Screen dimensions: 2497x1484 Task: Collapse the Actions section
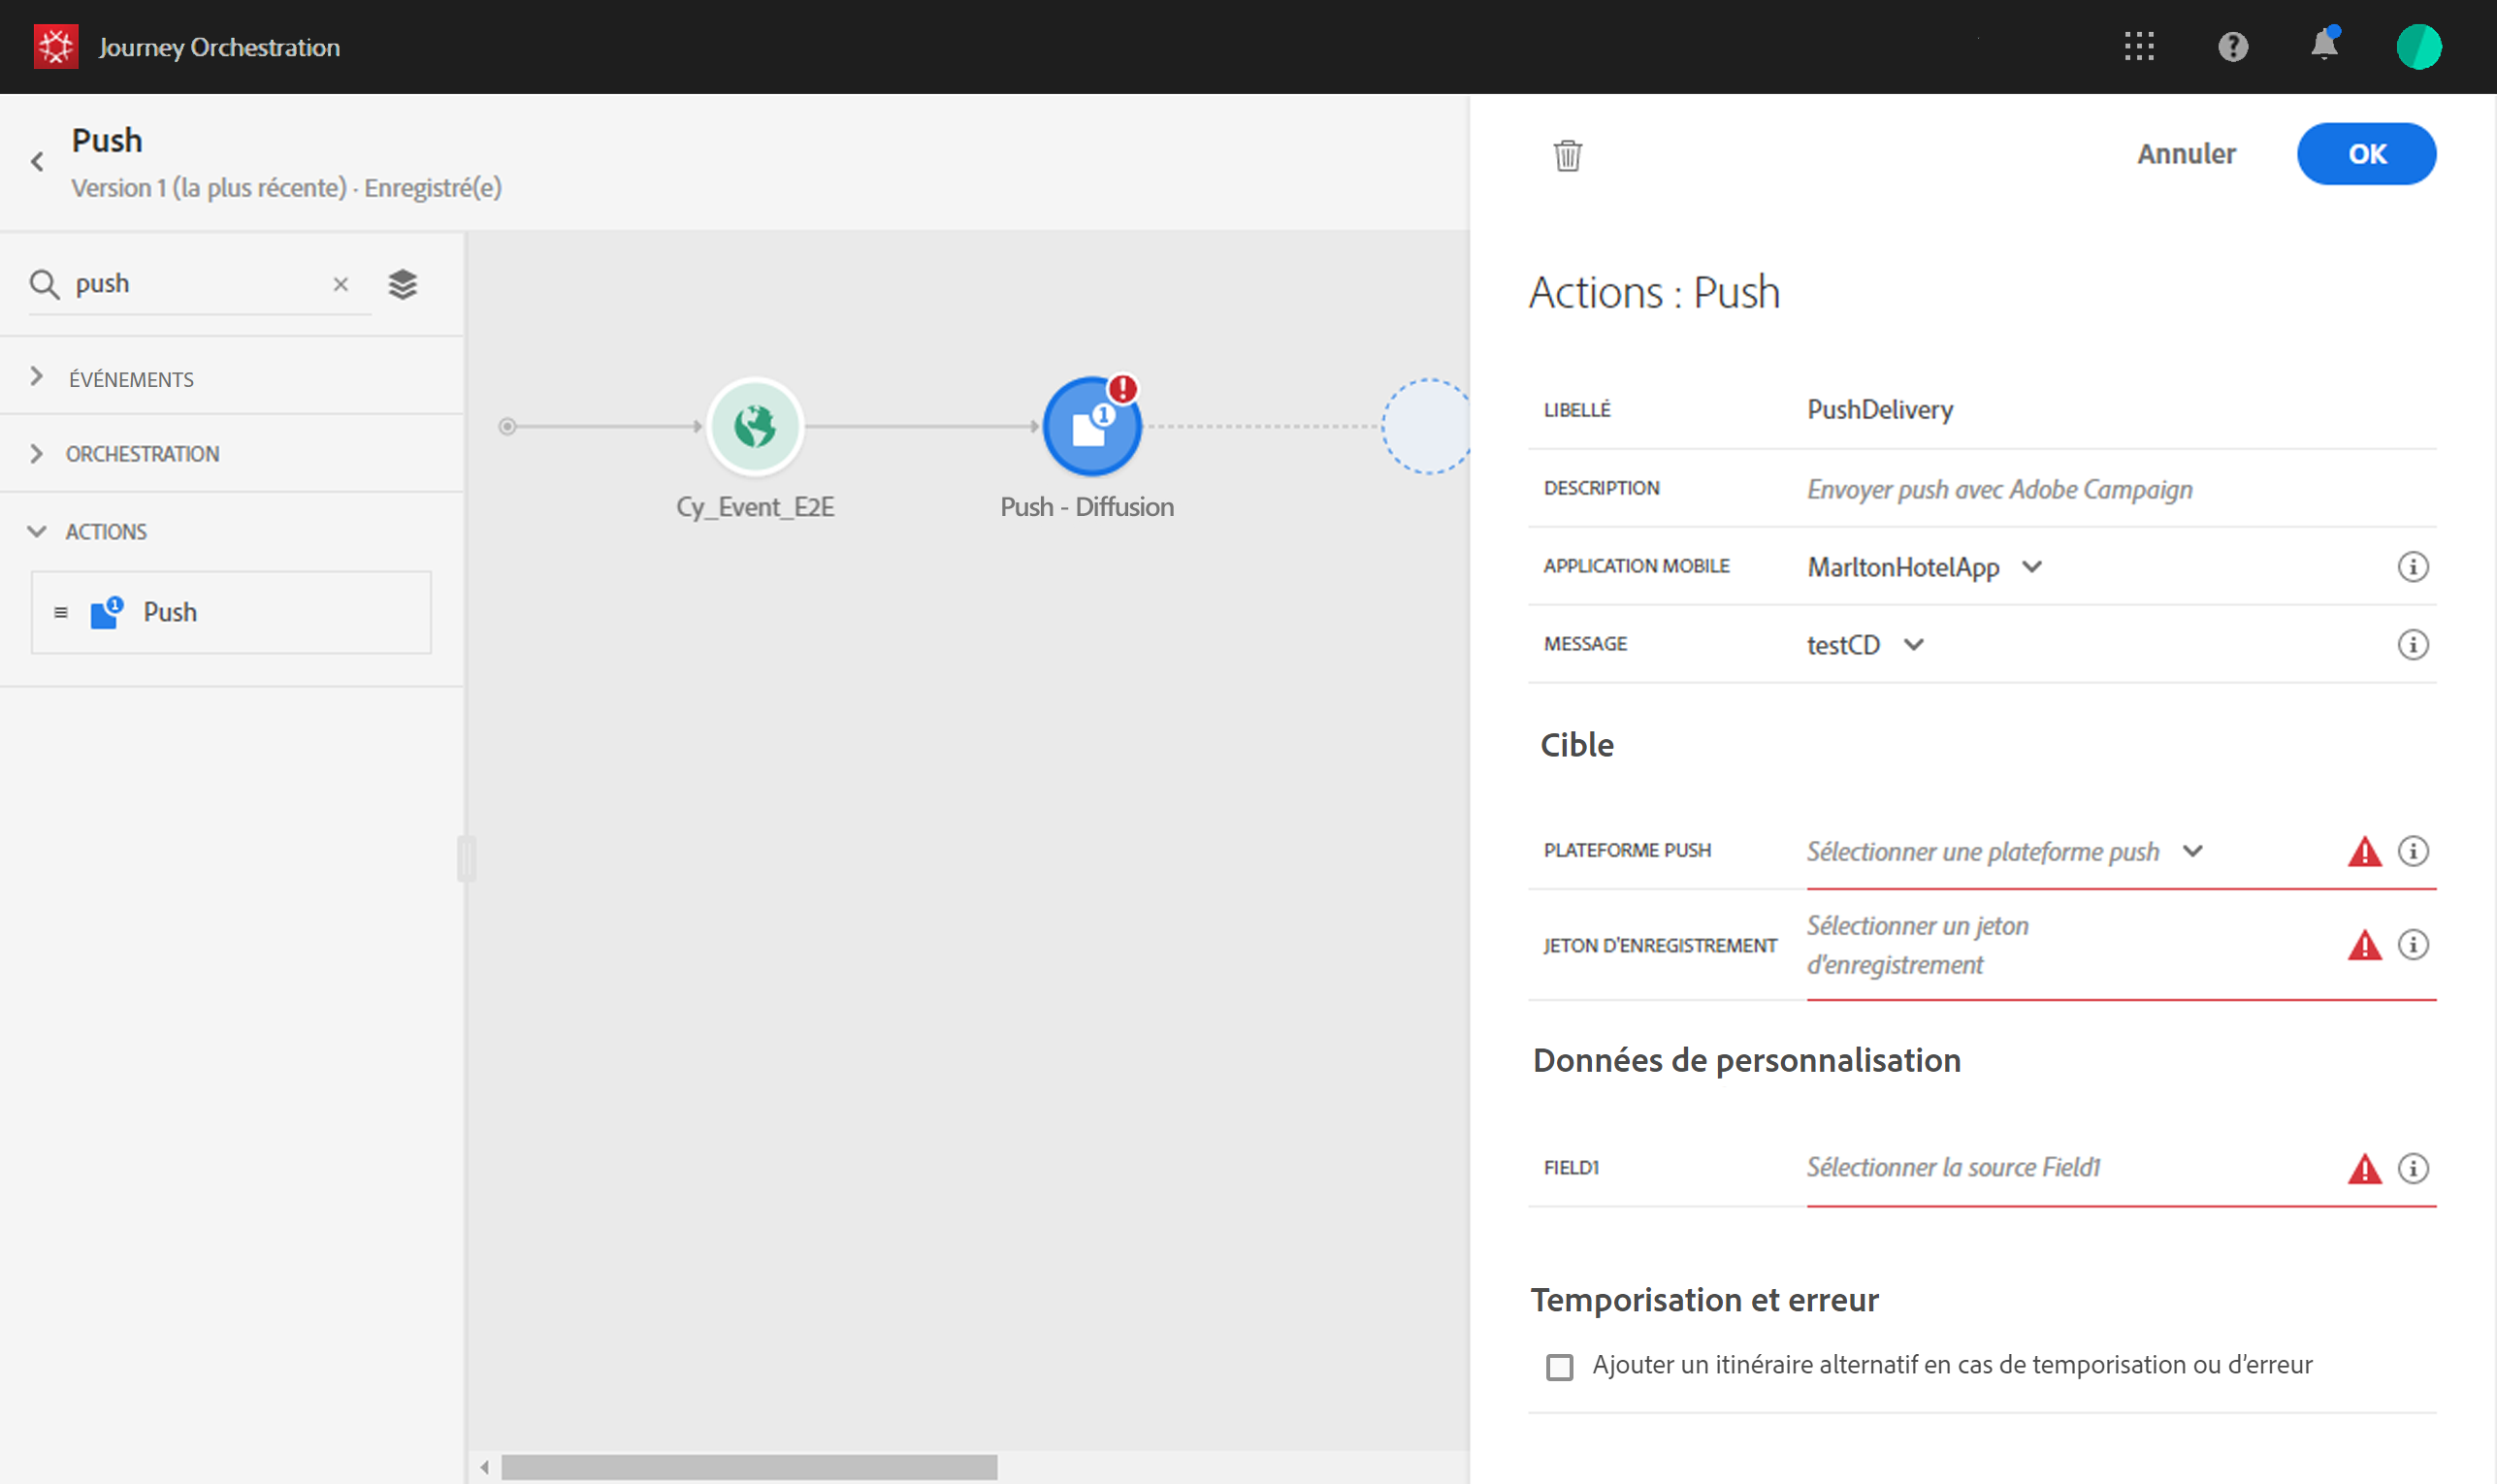(x=37, y=532)
